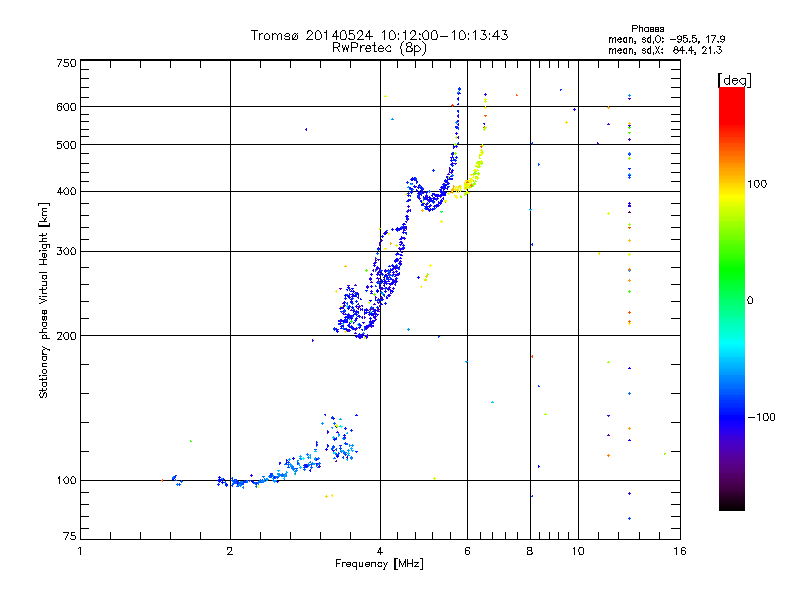Click x-axis tick label "2"

(x=230, y=551)
